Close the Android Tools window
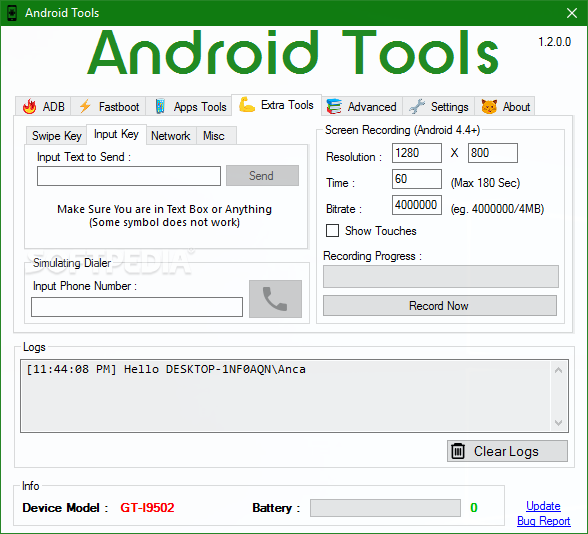 pos(572,13)
